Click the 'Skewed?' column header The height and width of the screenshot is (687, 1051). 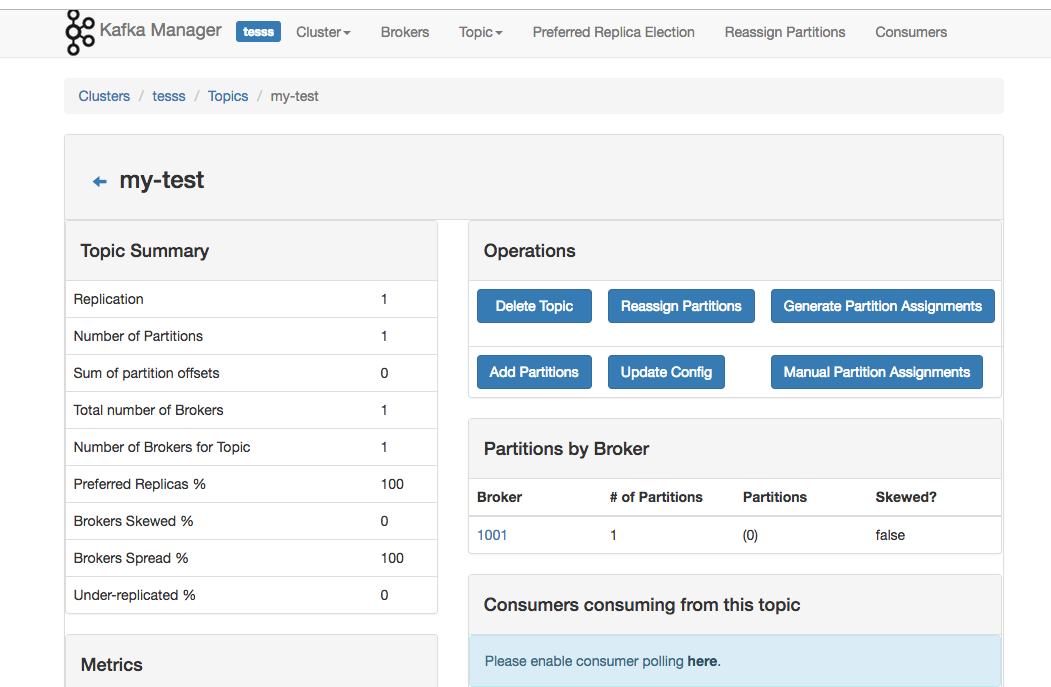(x=906, y=497)
